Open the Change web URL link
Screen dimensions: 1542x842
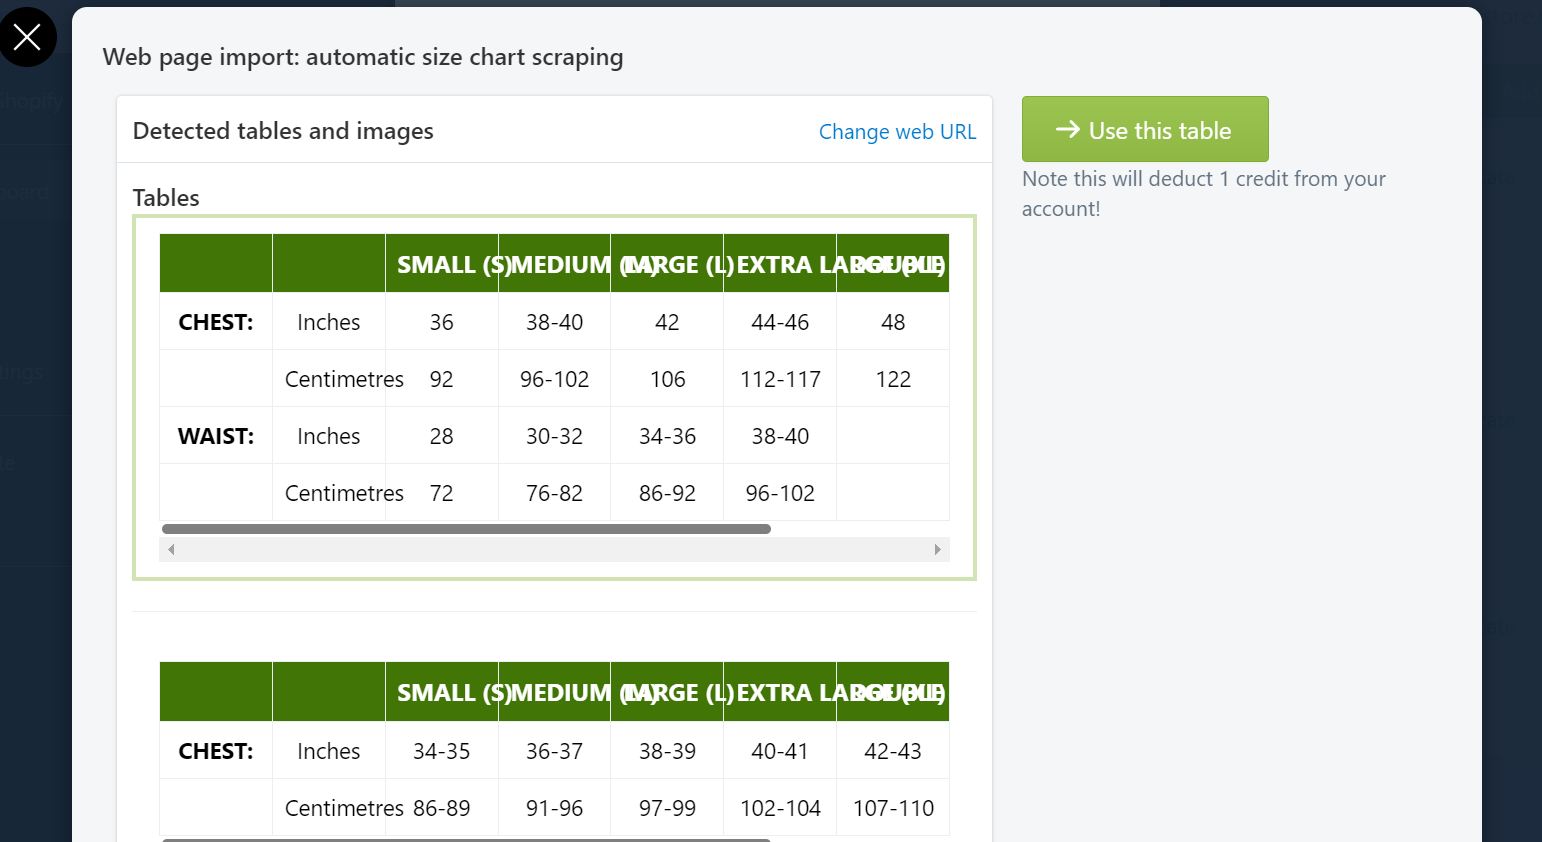pyautogui.click(x=897, y=132)
